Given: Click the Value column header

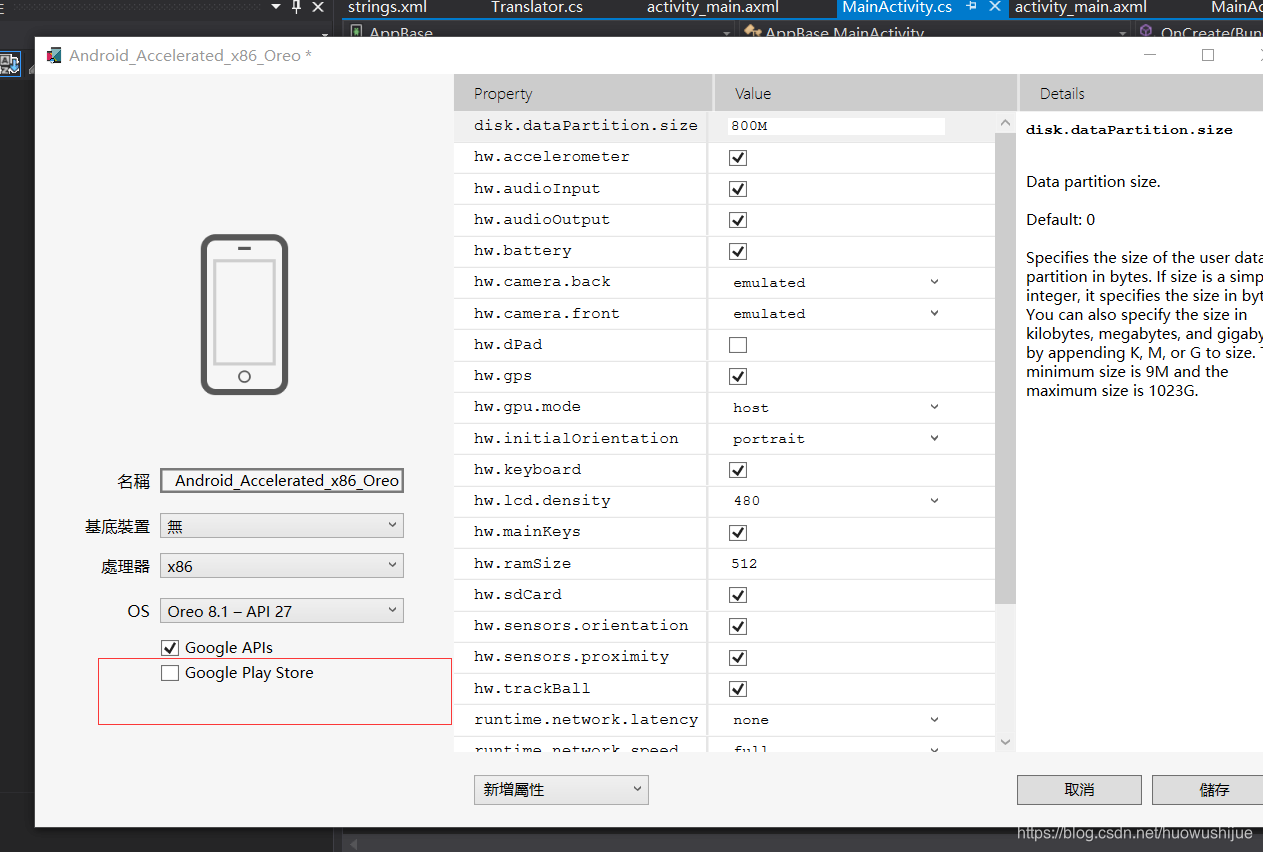Looking at the screenshot, I should click(x=865, y=93).
